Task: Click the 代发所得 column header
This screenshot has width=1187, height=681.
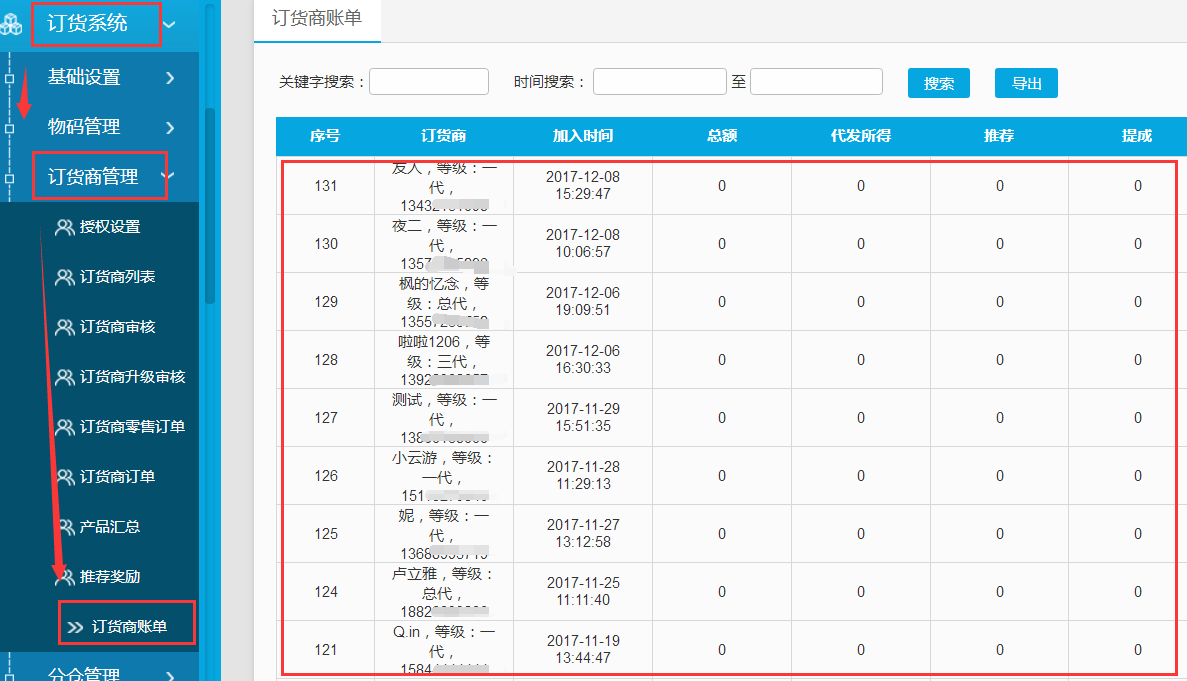Action: pos(861,136)
